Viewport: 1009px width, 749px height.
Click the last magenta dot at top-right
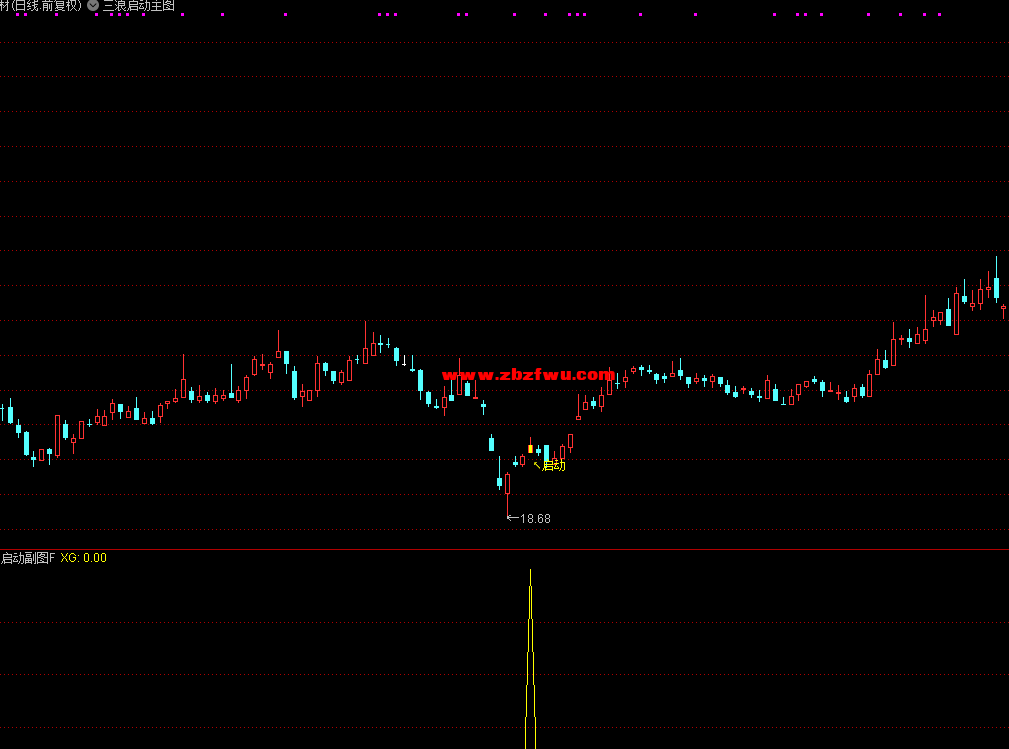[x=939, y=15]
